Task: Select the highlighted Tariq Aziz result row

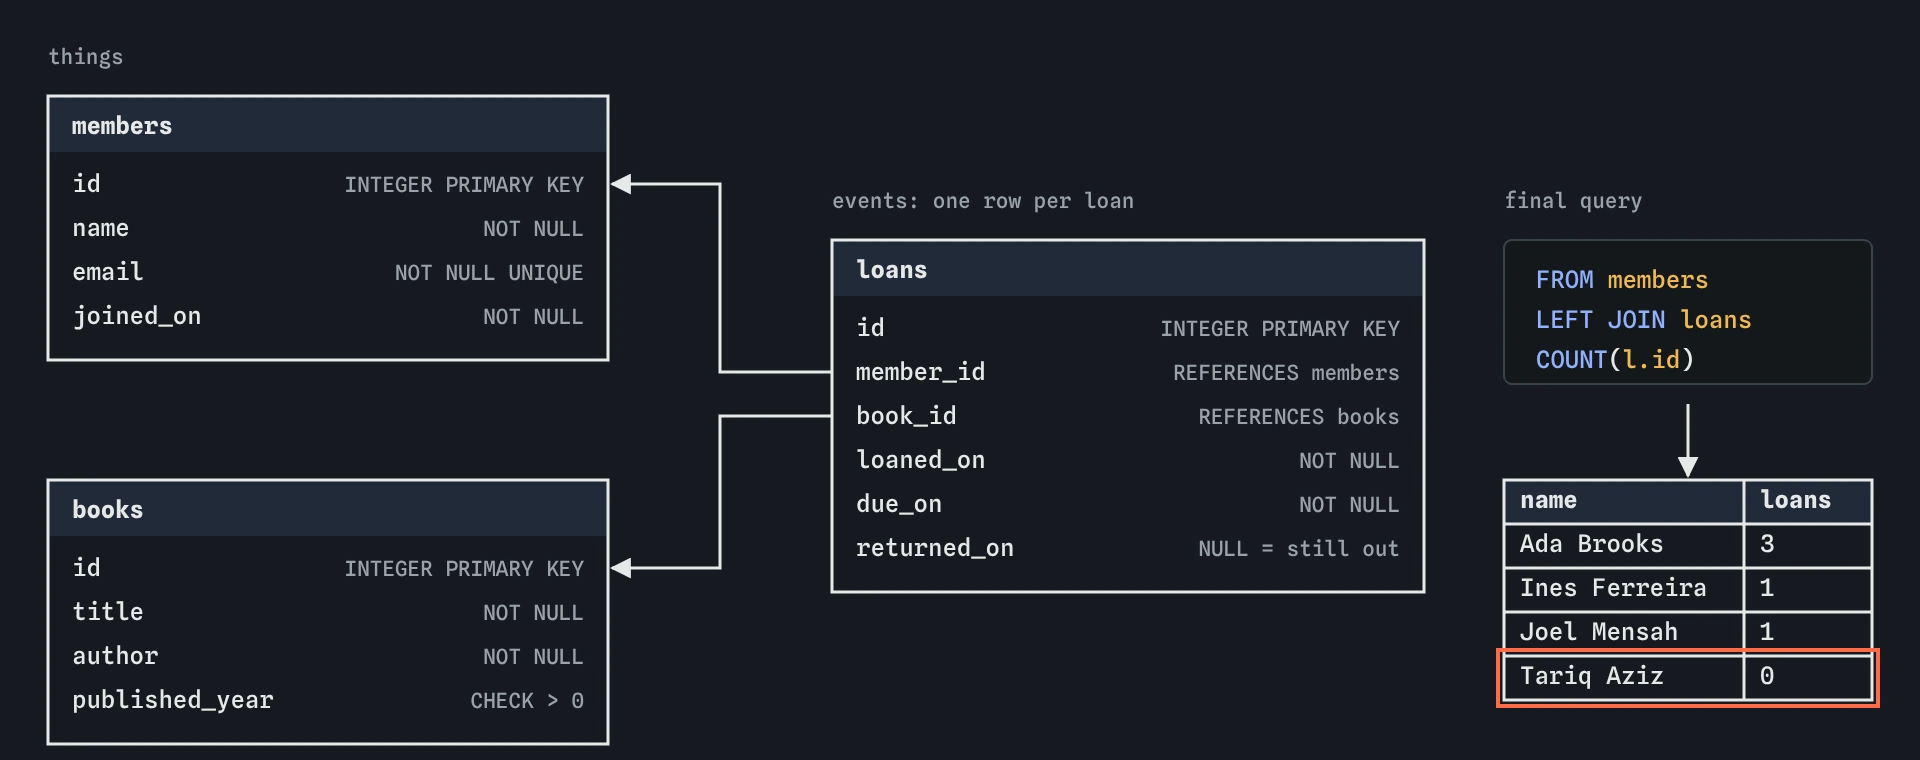Action: (x=1688, y=677)
